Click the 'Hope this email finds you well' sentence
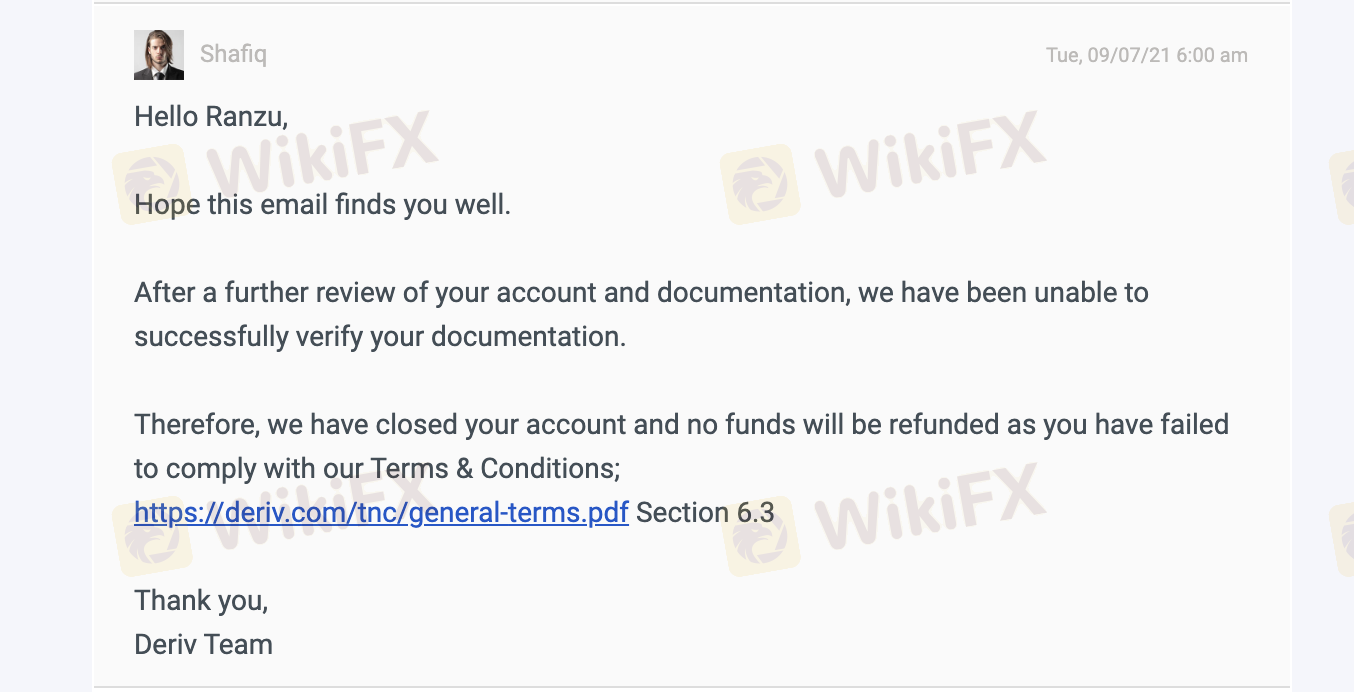This screenshot has width=1354, height=692. pos(322,205)
